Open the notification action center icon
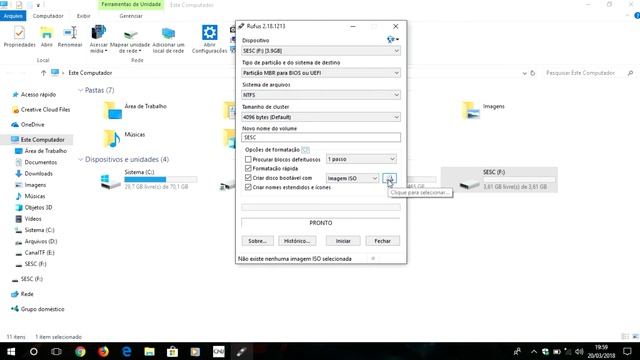Image resolution: width=640 pixels, height=360 pixels. click(x=627, y=351)
